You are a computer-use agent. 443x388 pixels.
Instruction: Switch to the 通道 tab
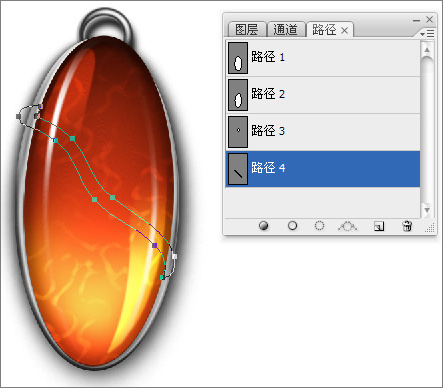pyautogui.click(x=286, y=30)
